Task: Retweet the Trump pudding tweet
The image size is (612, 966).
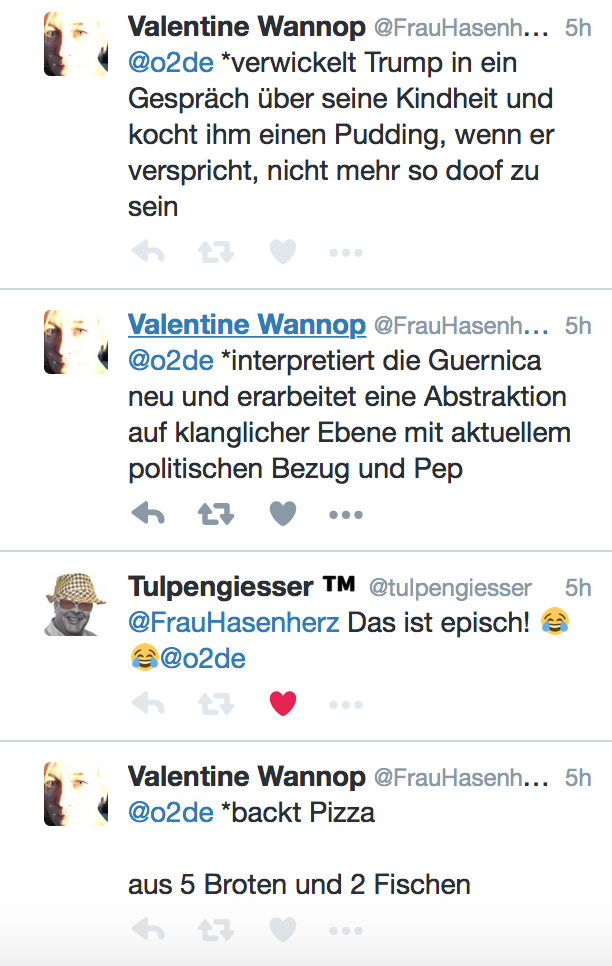Action: pos(215,252)
